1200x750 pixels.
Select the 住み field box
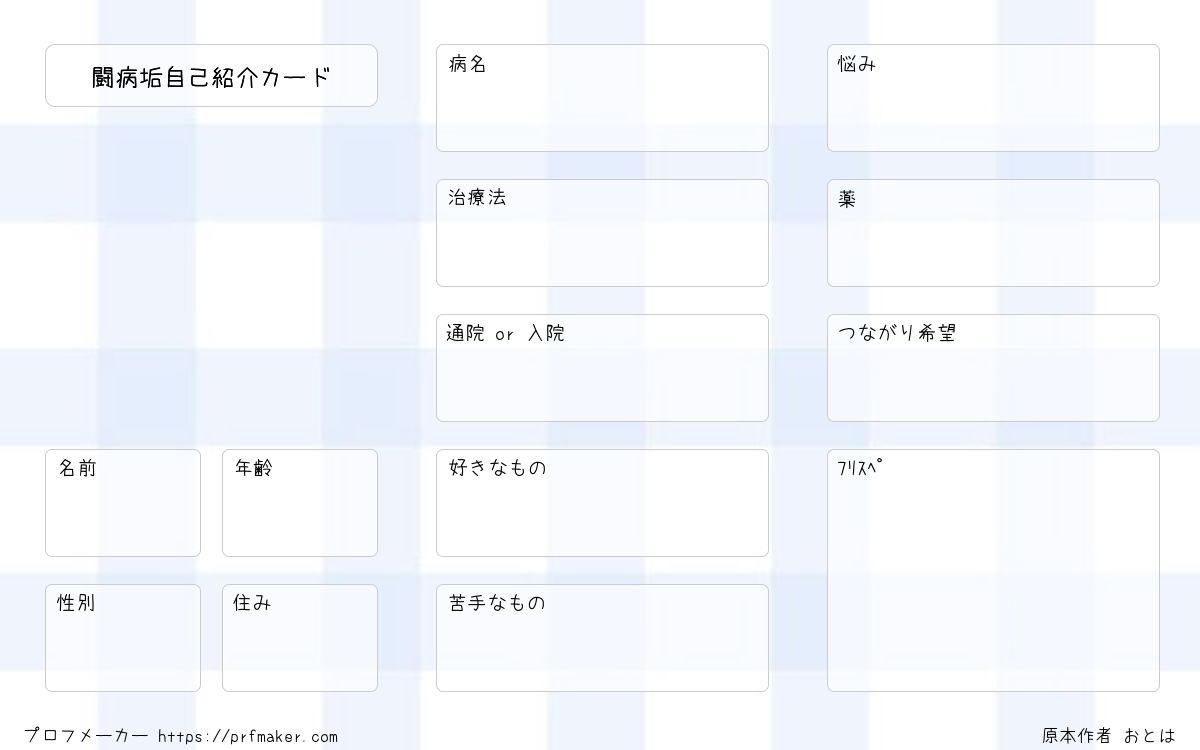(300, 638)
